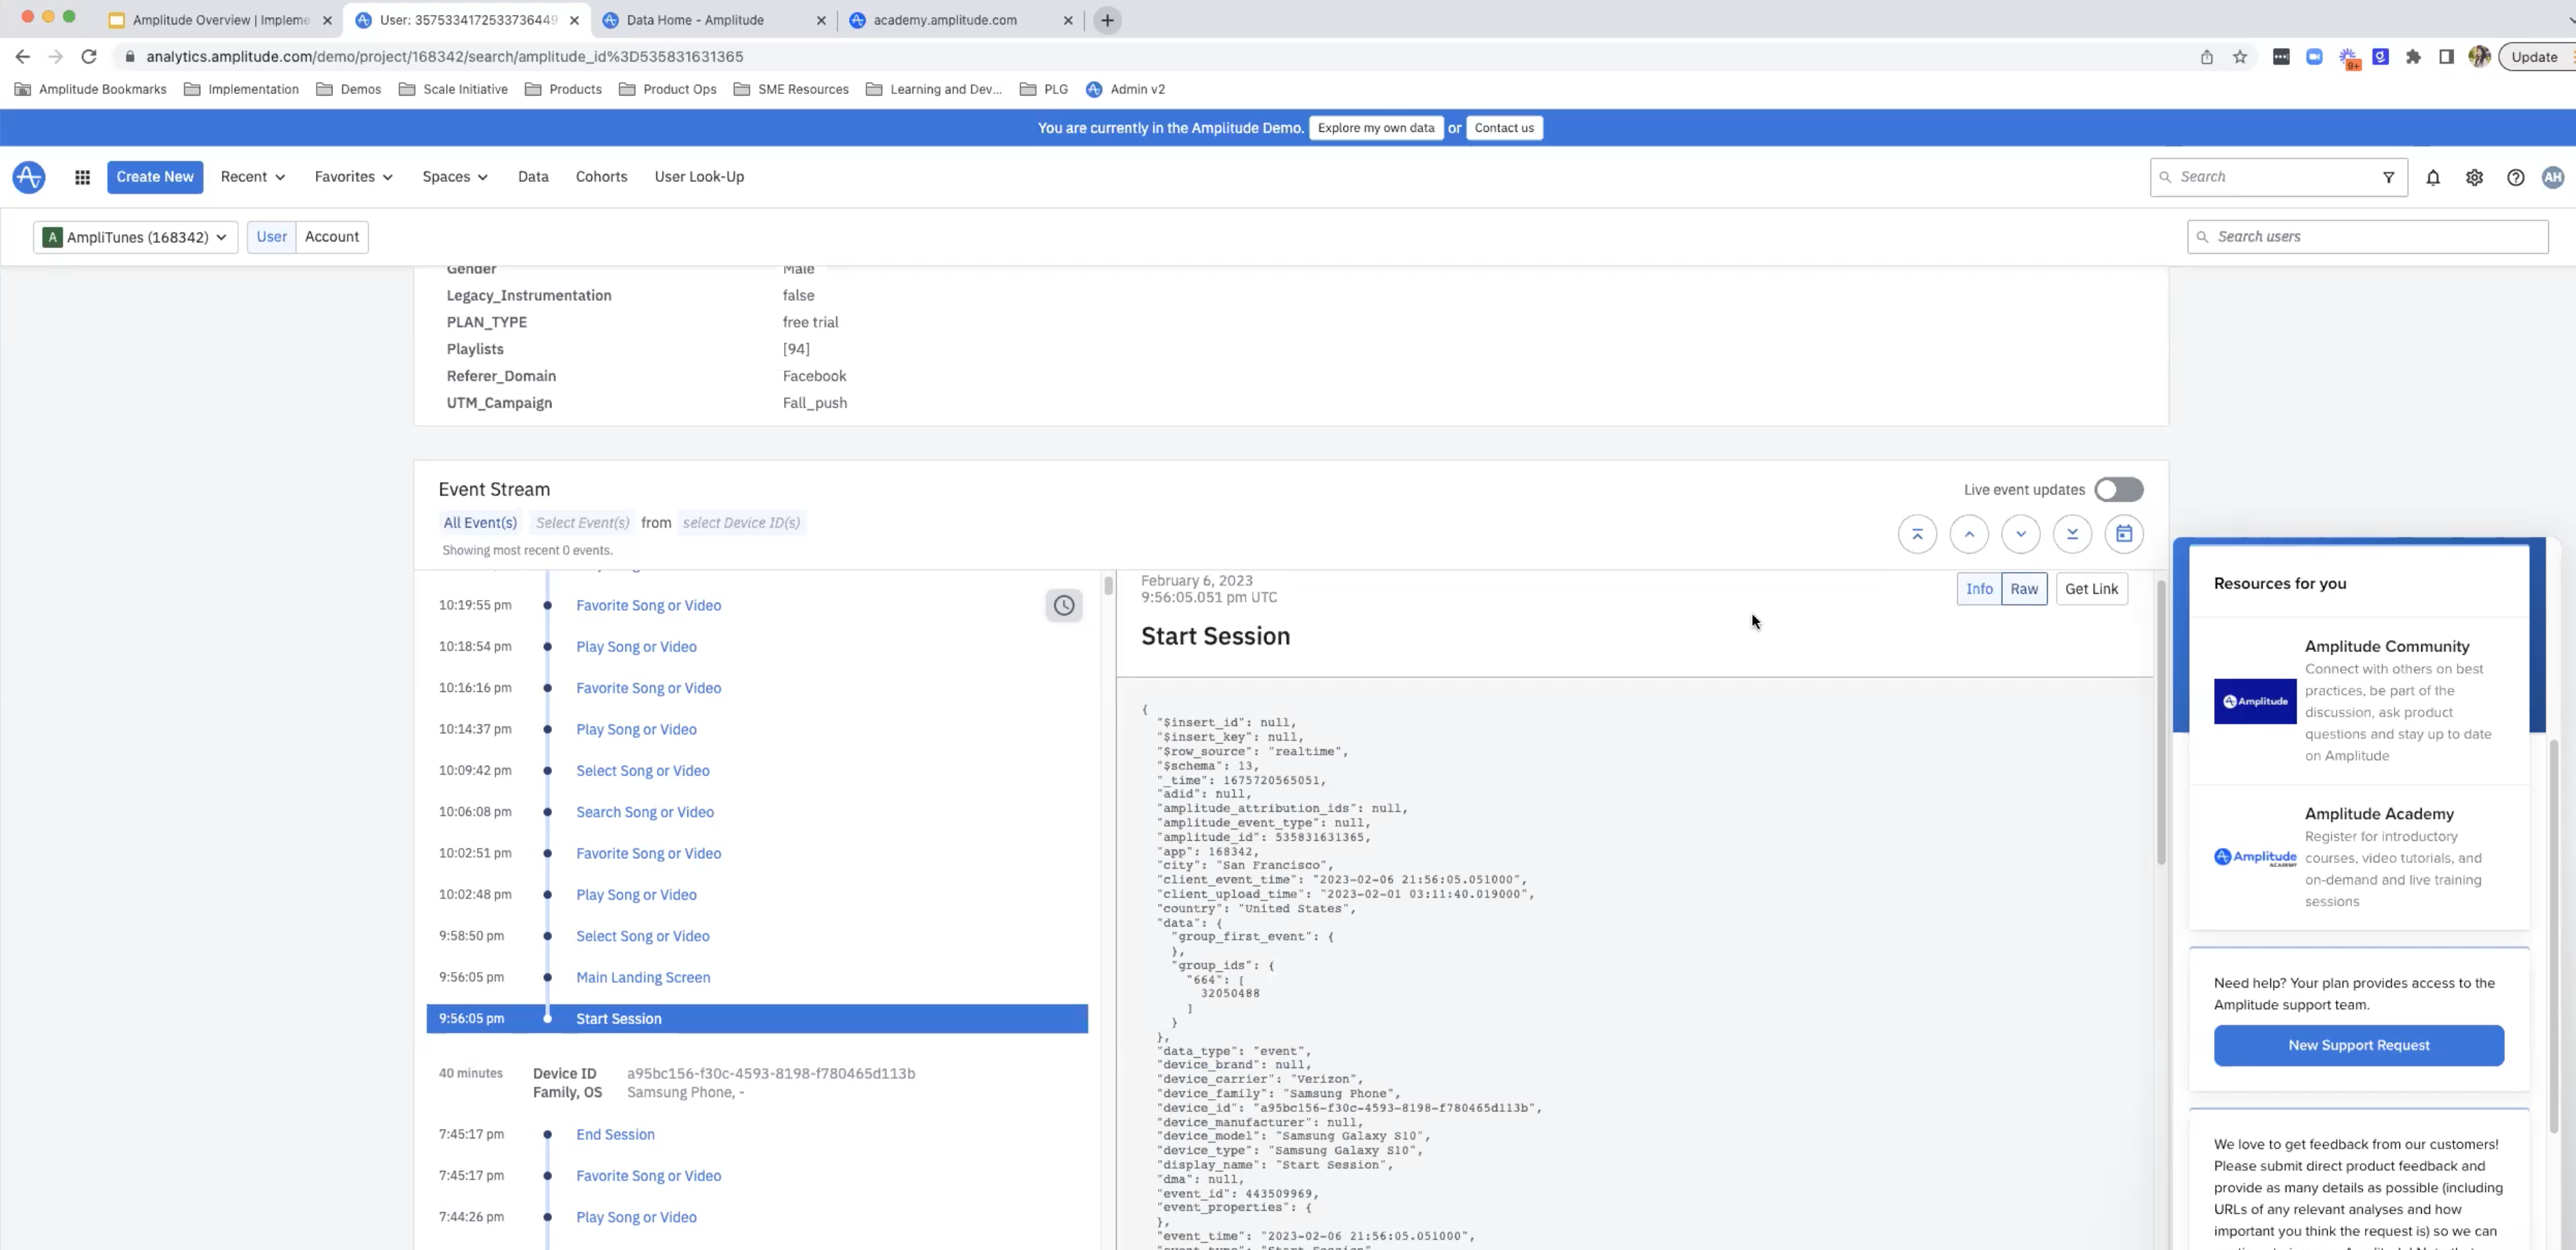Image resolution: width=2576 pixels, height=1250 pixels.
Task: Expand the AmpliTunes project dropdown
Action: click(x=136, y=237)
